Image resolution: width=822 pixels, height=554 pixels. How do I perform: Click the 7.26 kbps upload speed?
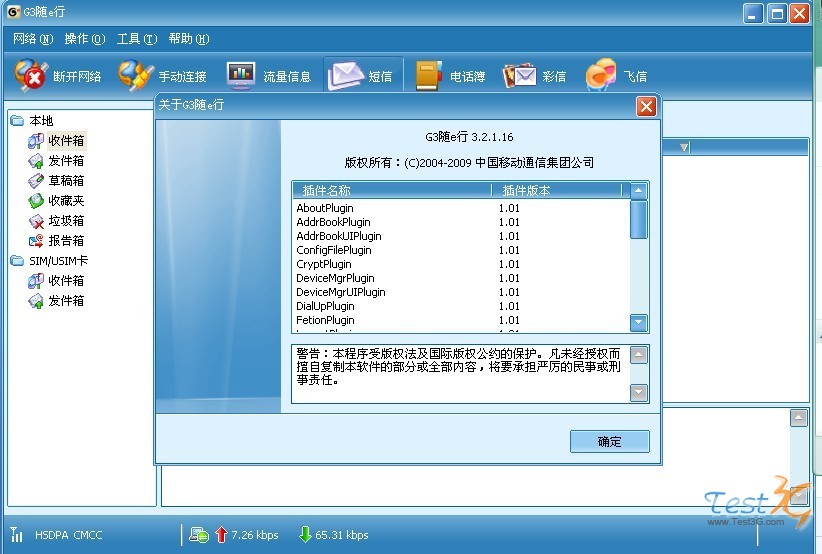pyautogui.click(x=255, y=535)
